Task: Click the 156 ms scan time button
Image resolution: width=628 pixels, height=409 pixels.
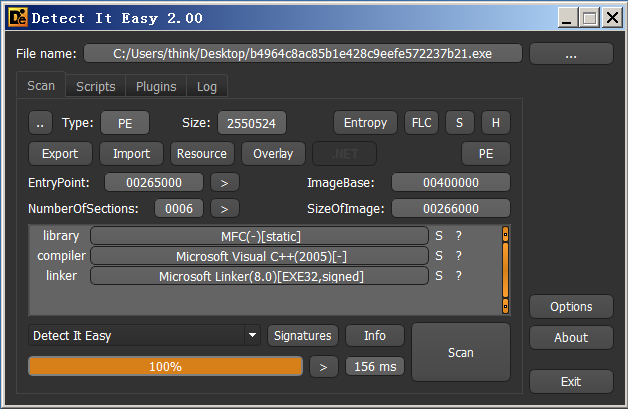Action: (x=375, y=367)
